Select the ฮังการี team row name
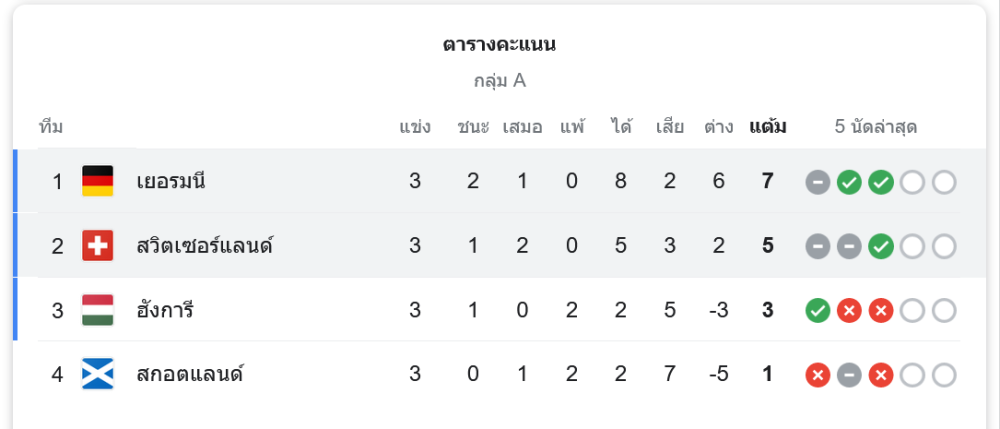 (x=165, y=310)
